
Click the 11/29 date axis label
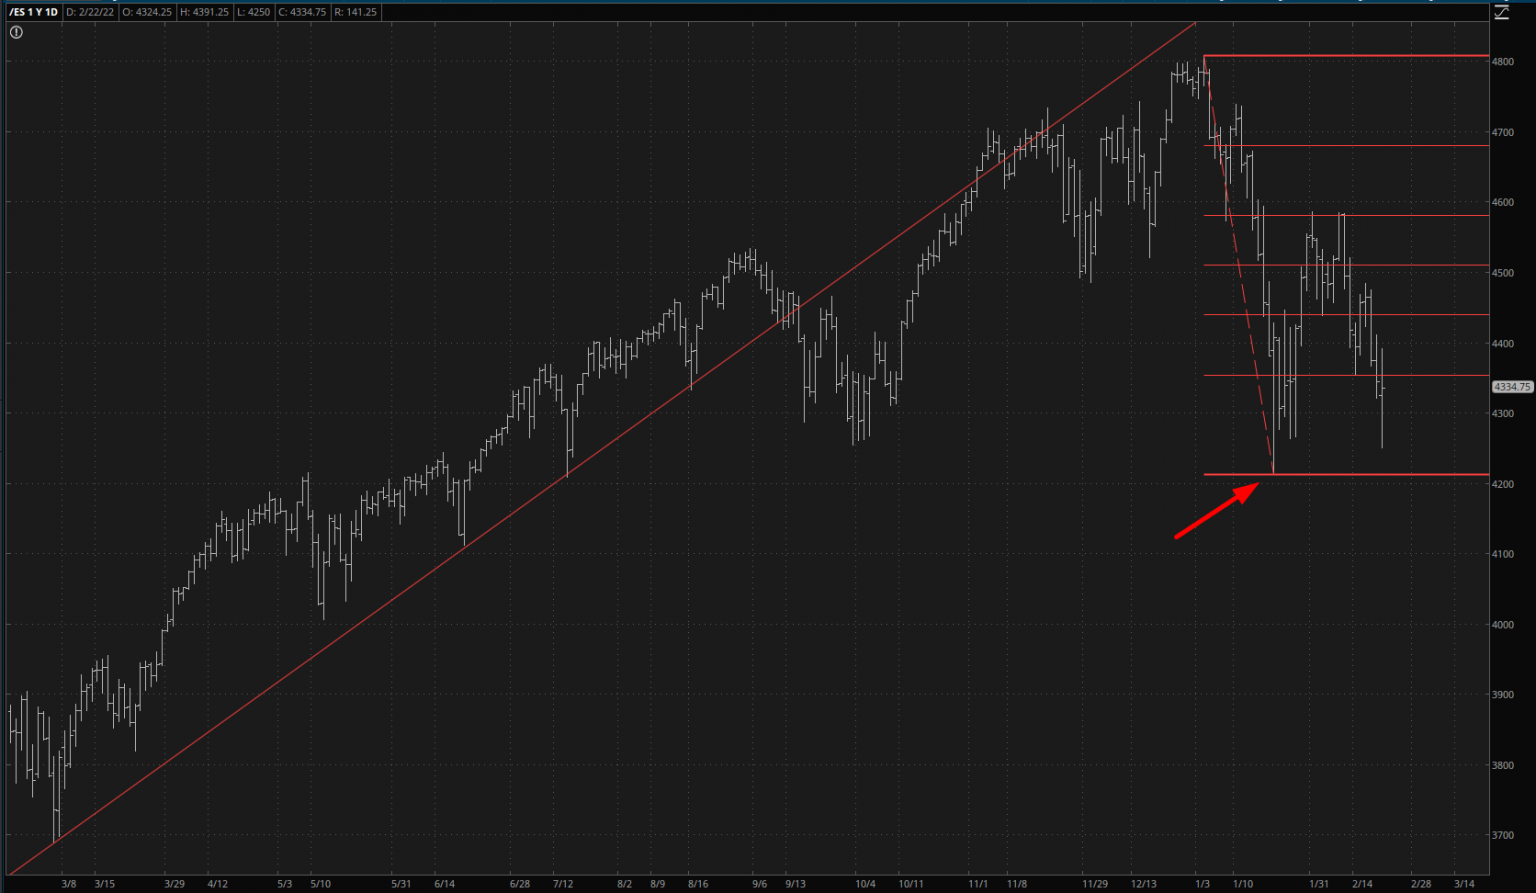(x=1095, y=884)
